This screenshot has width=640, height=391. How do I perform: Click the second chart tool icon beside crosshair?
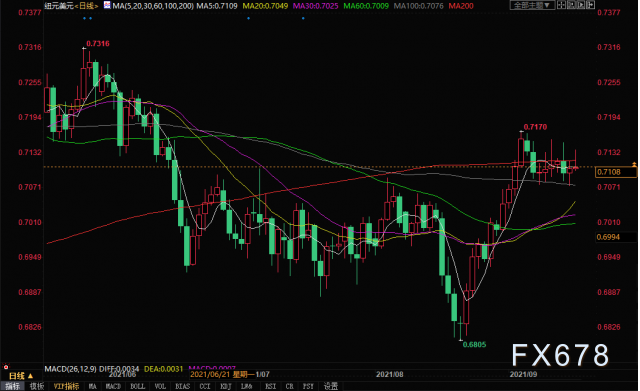tap(571, 5)
